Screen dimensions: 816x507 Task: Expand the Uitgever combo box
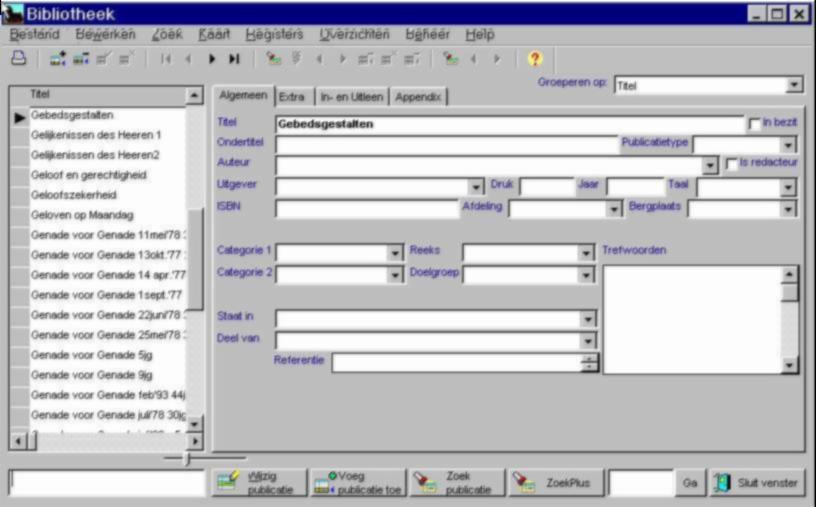[x=476, y=187]
